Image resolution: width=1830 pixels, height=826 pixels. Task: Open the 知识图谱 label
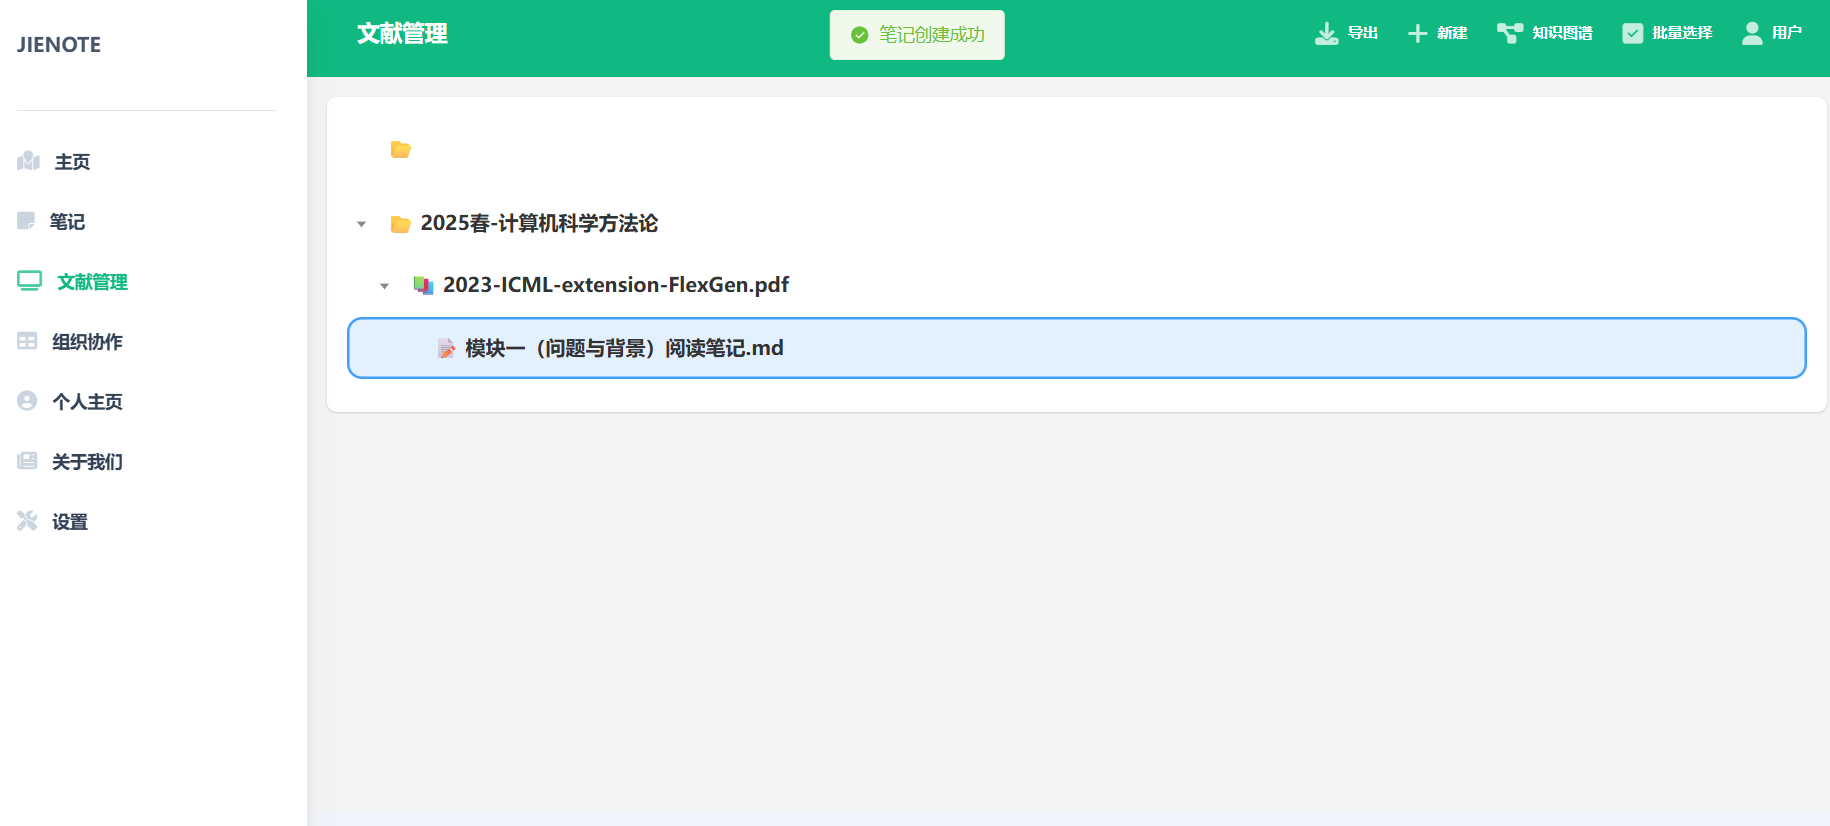1562,33
